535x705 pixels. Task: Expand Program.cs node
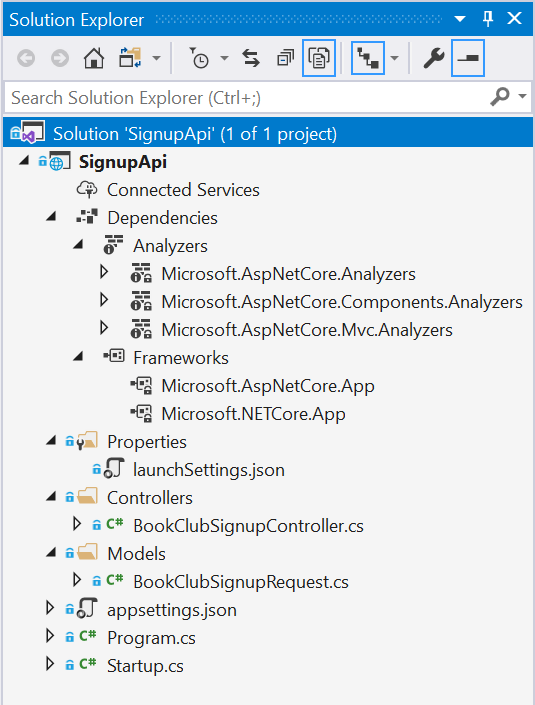(x=50, y=636)
